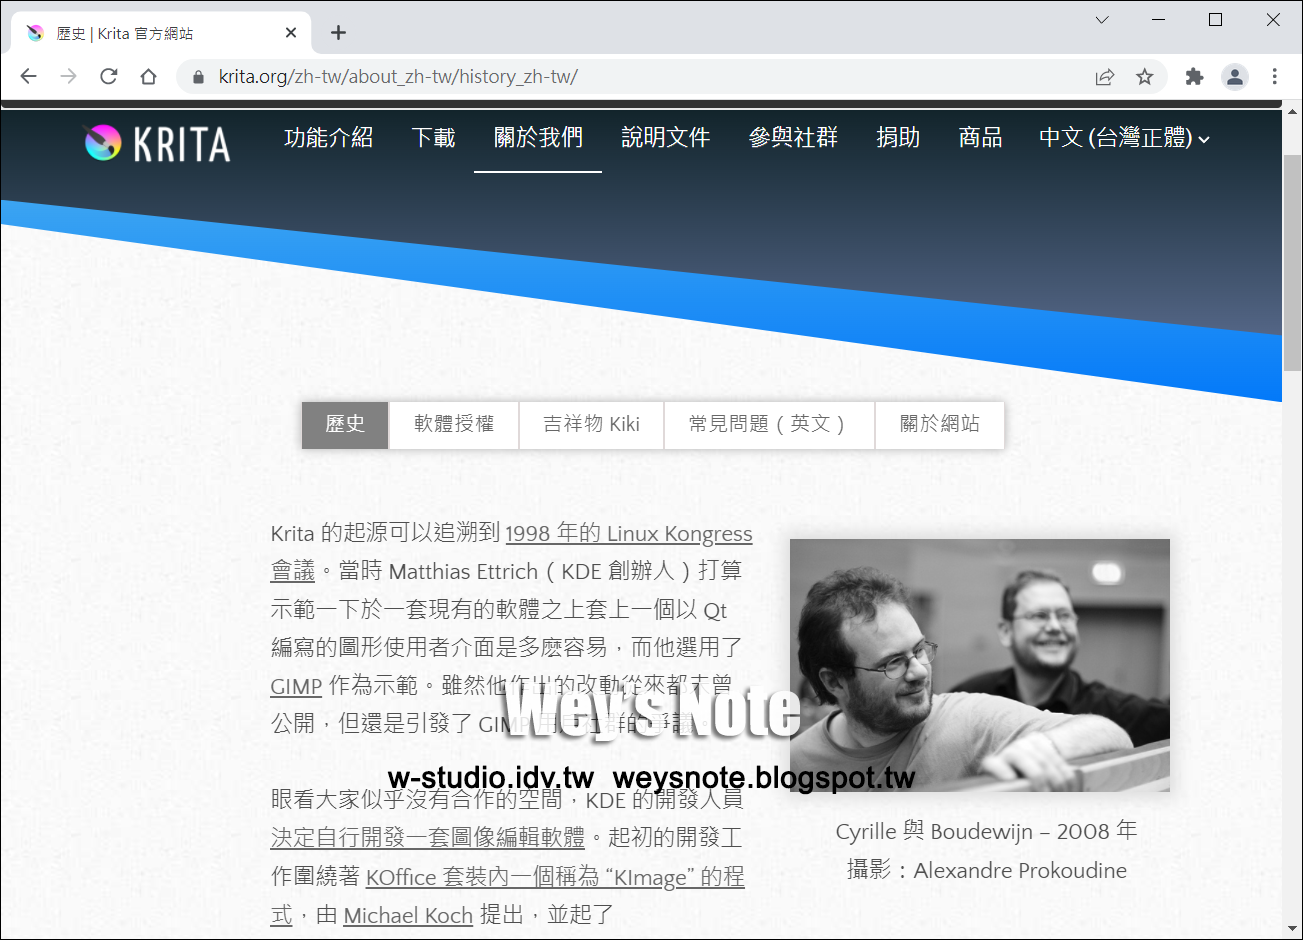
Task: Click the padlock site info icon
Action: [198, 76]
